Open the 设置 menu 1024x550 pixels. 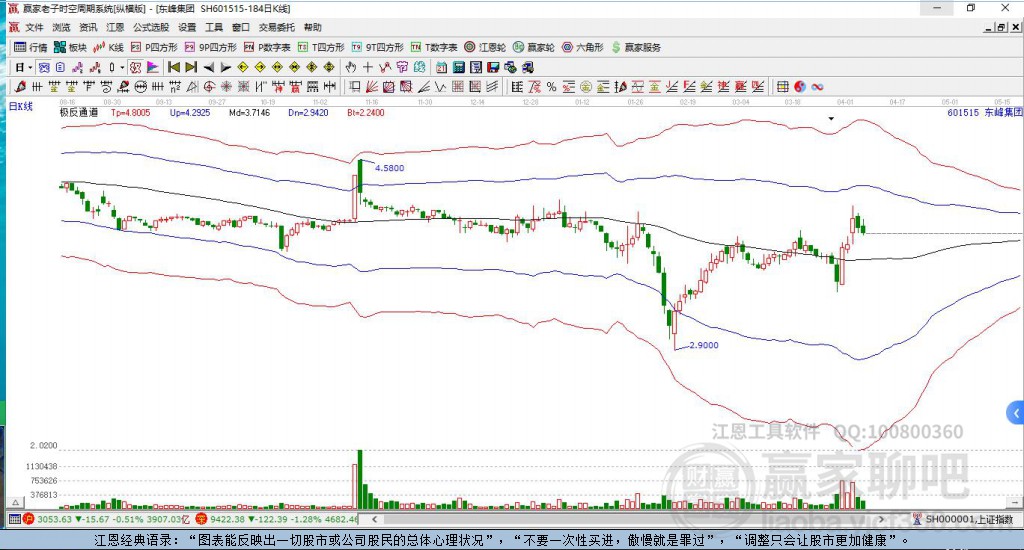pos(187,27)
